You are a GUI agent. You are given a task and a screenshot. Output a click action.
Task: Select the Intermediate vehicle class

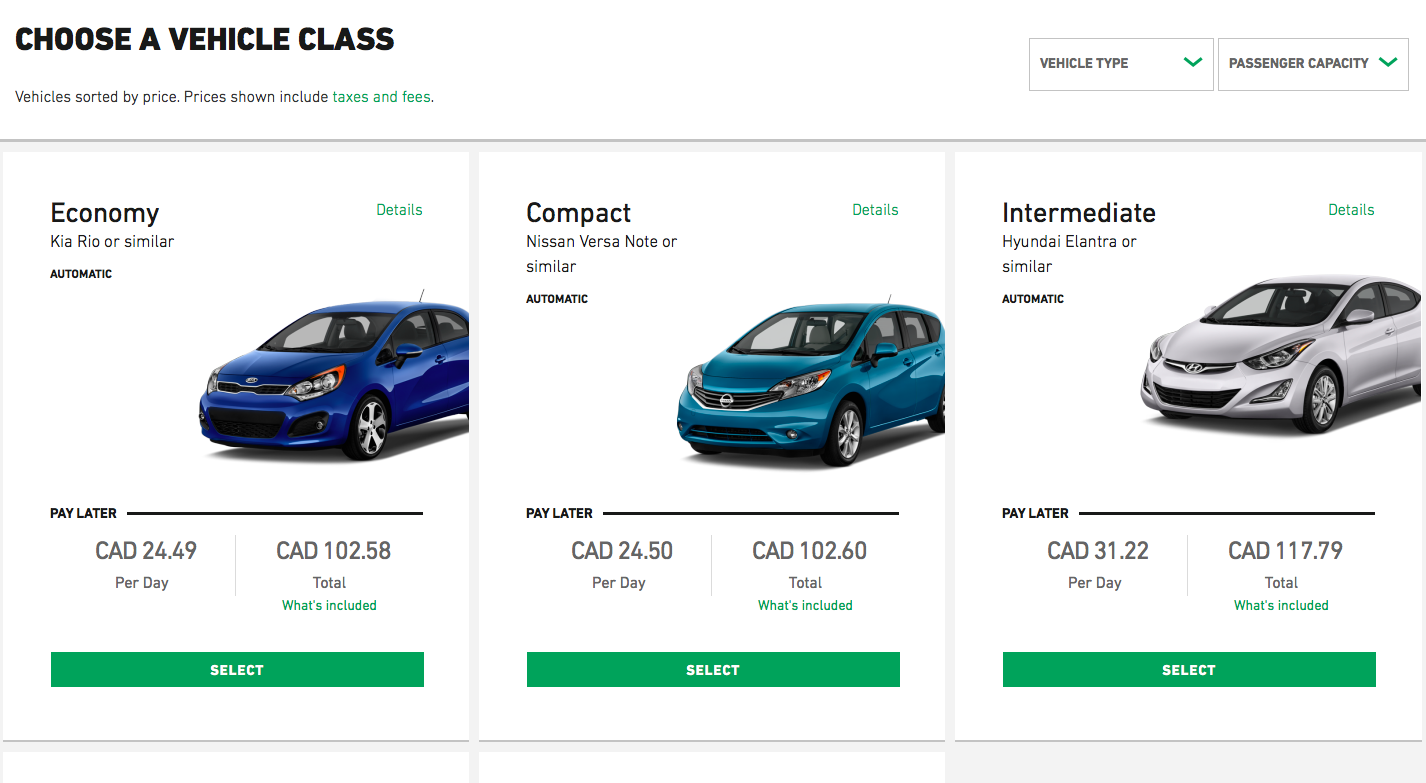(x=1189, y=670)
